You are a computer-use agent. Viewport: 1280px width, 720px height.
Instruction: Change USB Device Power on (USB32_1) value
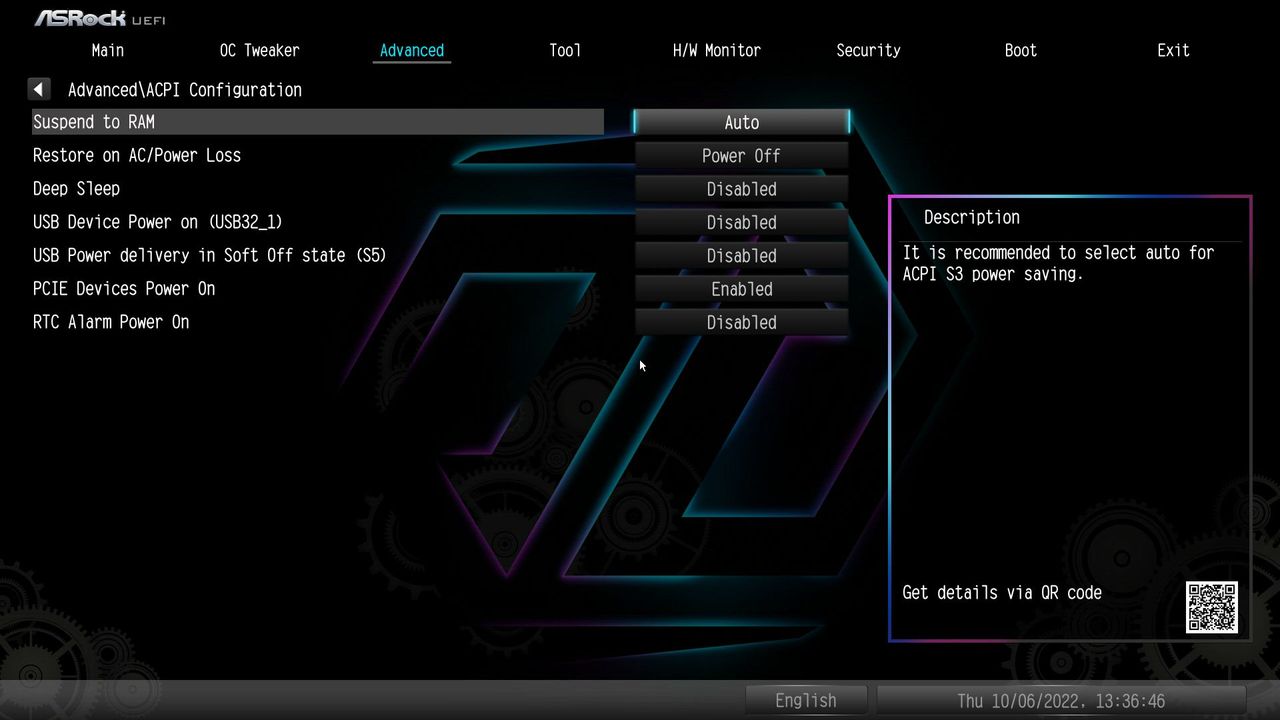click(x=742, y=222)
